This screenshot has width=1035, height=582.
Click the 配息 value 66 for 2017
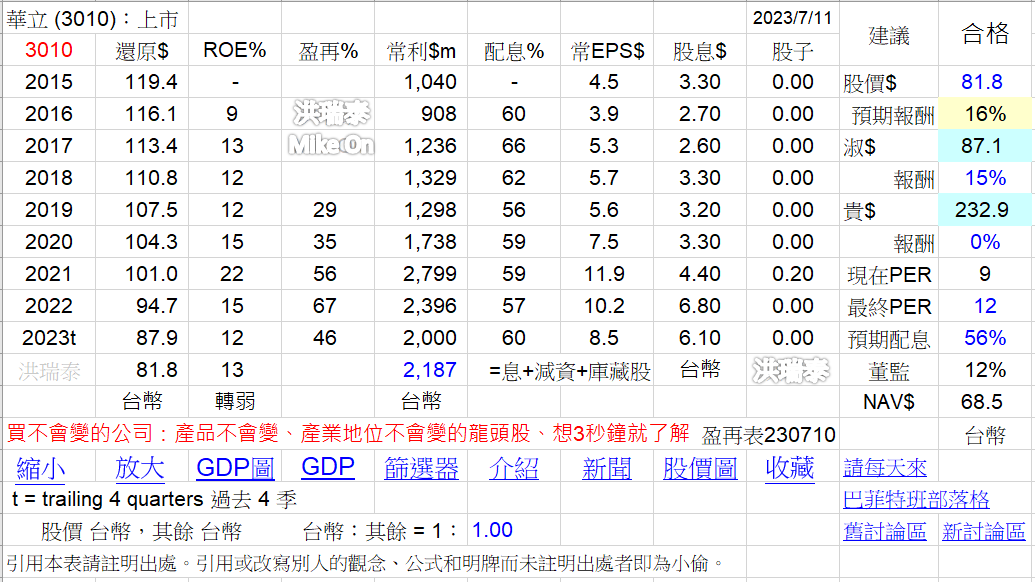click(514, 145)
